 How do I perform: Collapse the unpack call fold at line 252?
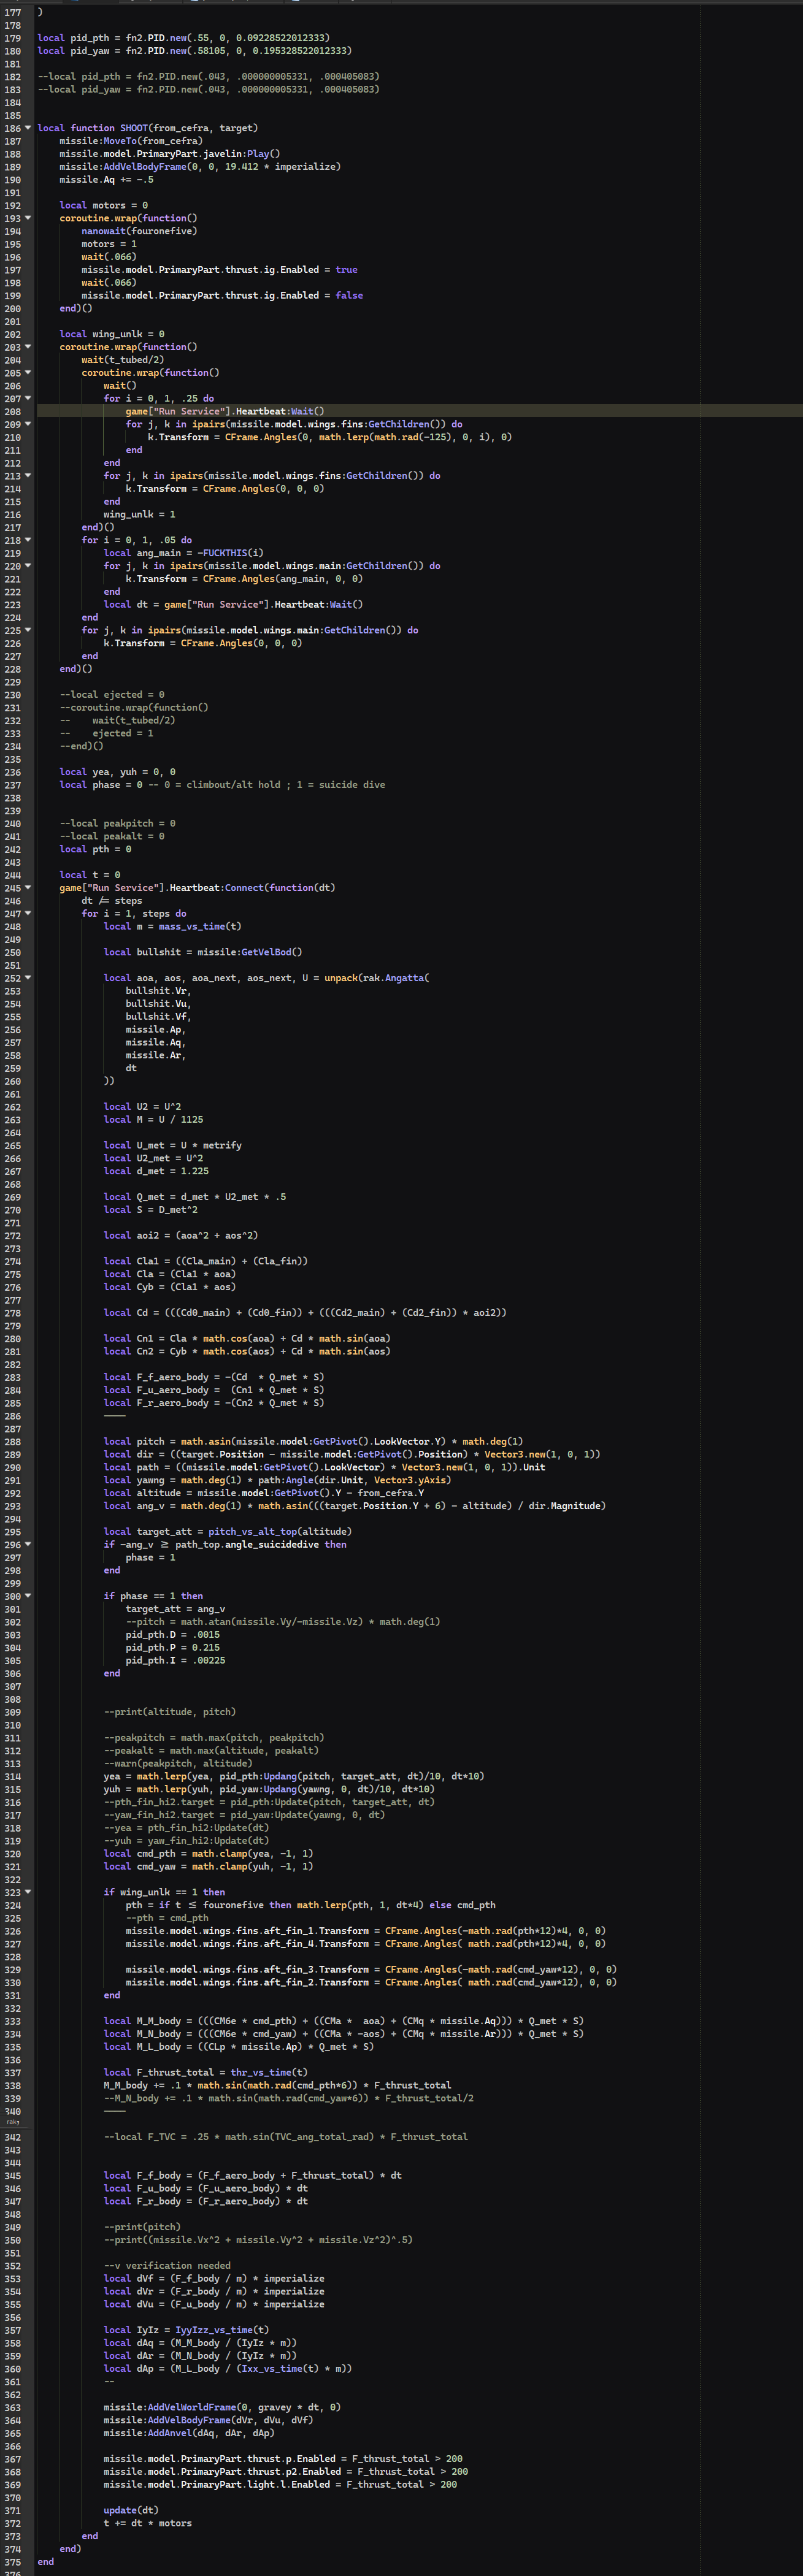[x=28, y=978]
